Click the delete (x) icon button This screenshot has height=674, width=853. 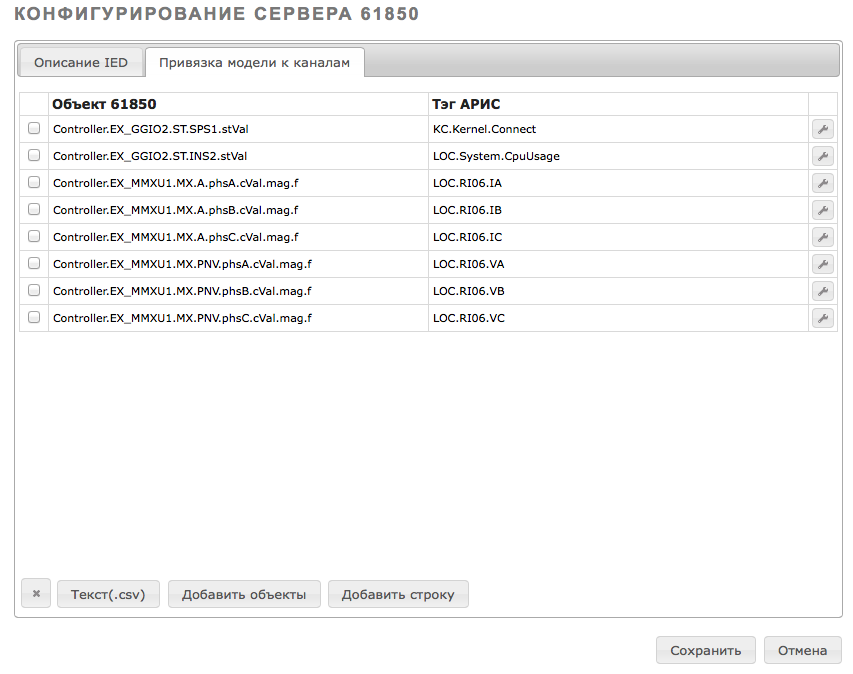[36, 593]
